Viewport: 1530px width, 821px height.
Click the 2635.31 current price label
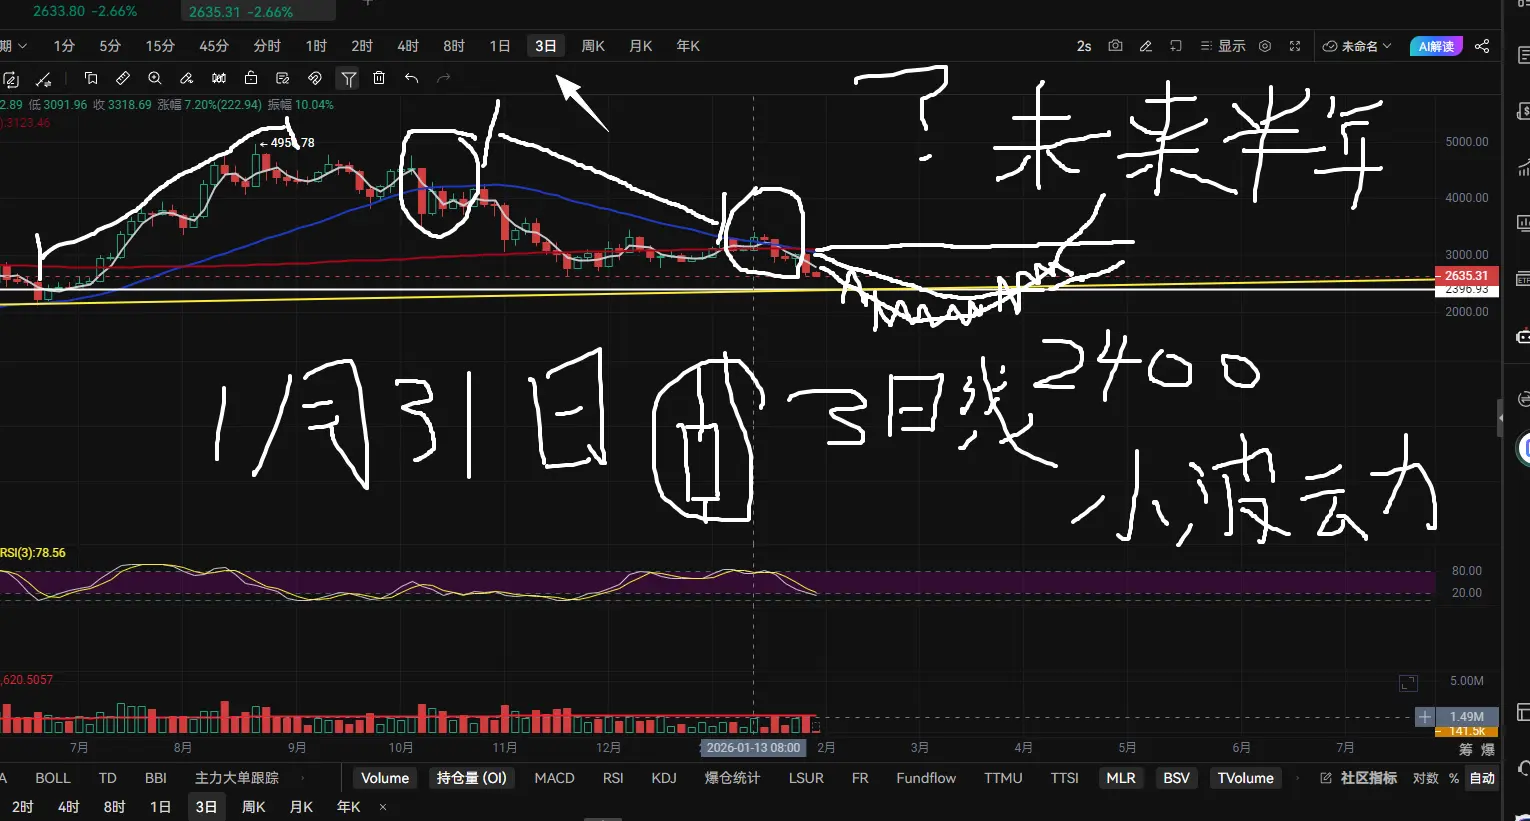(1466, 275)
